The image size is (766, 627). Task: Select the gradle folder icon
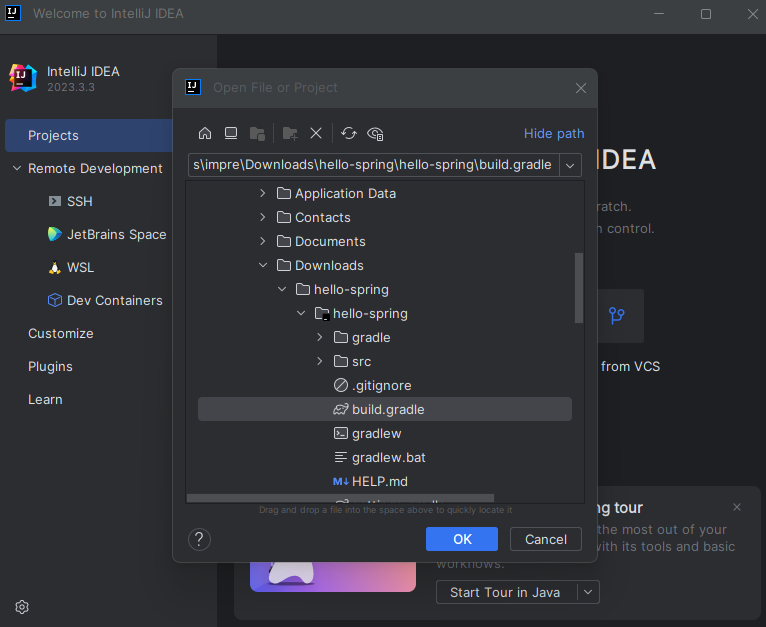(340, 337)
